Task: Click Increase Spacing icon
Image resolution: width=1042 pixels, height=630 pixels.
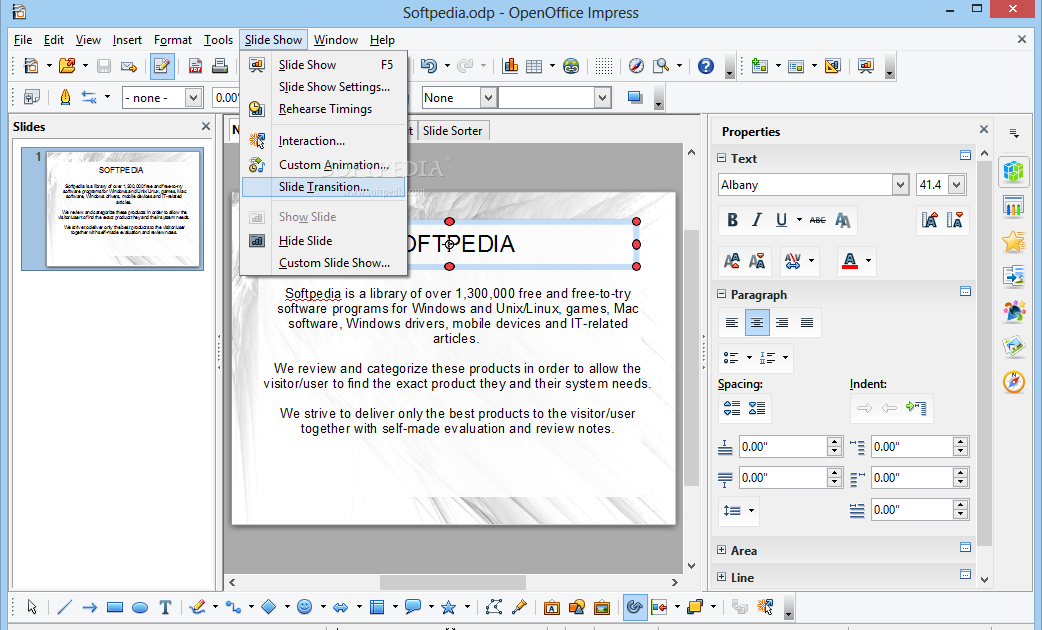Action: (732, 408)
